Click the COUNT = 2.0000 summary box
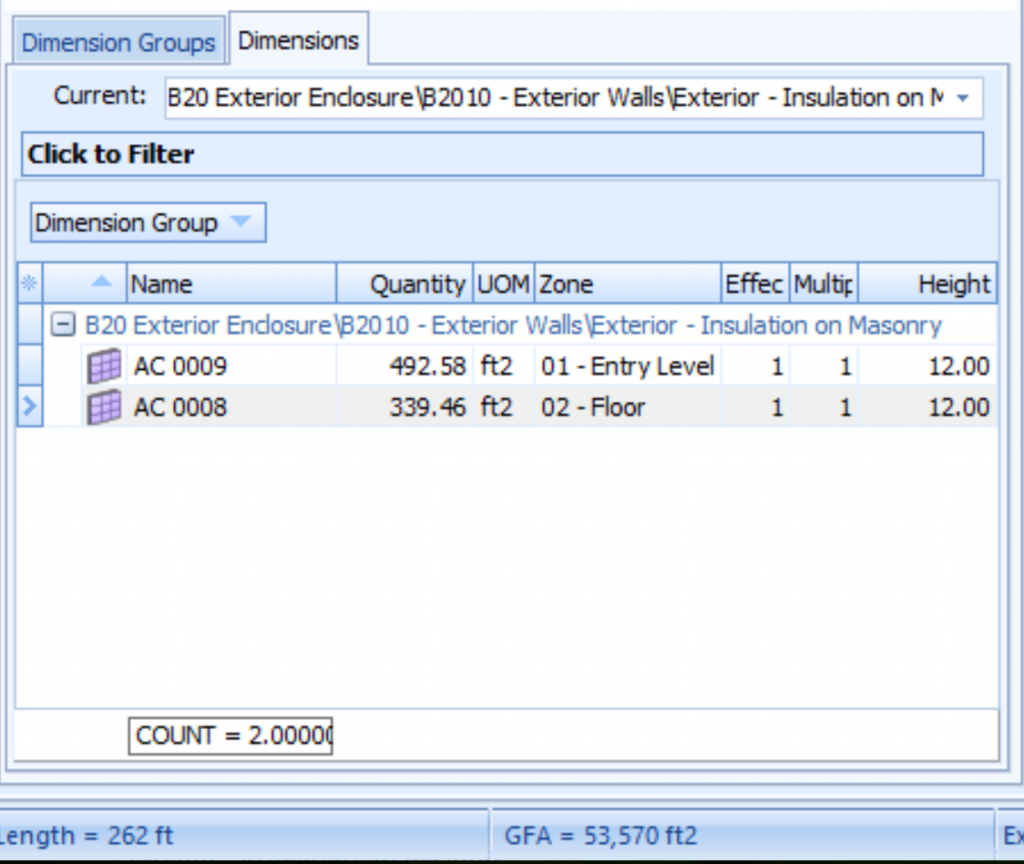 (x=231, y=736)
